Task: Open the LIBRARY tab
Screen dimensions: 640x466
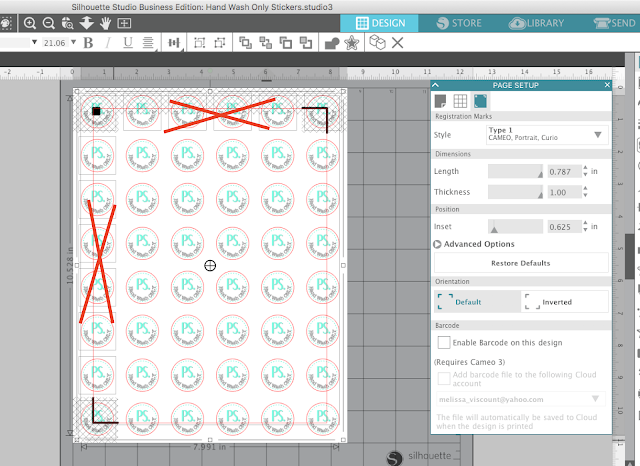Action: [536, 23]
